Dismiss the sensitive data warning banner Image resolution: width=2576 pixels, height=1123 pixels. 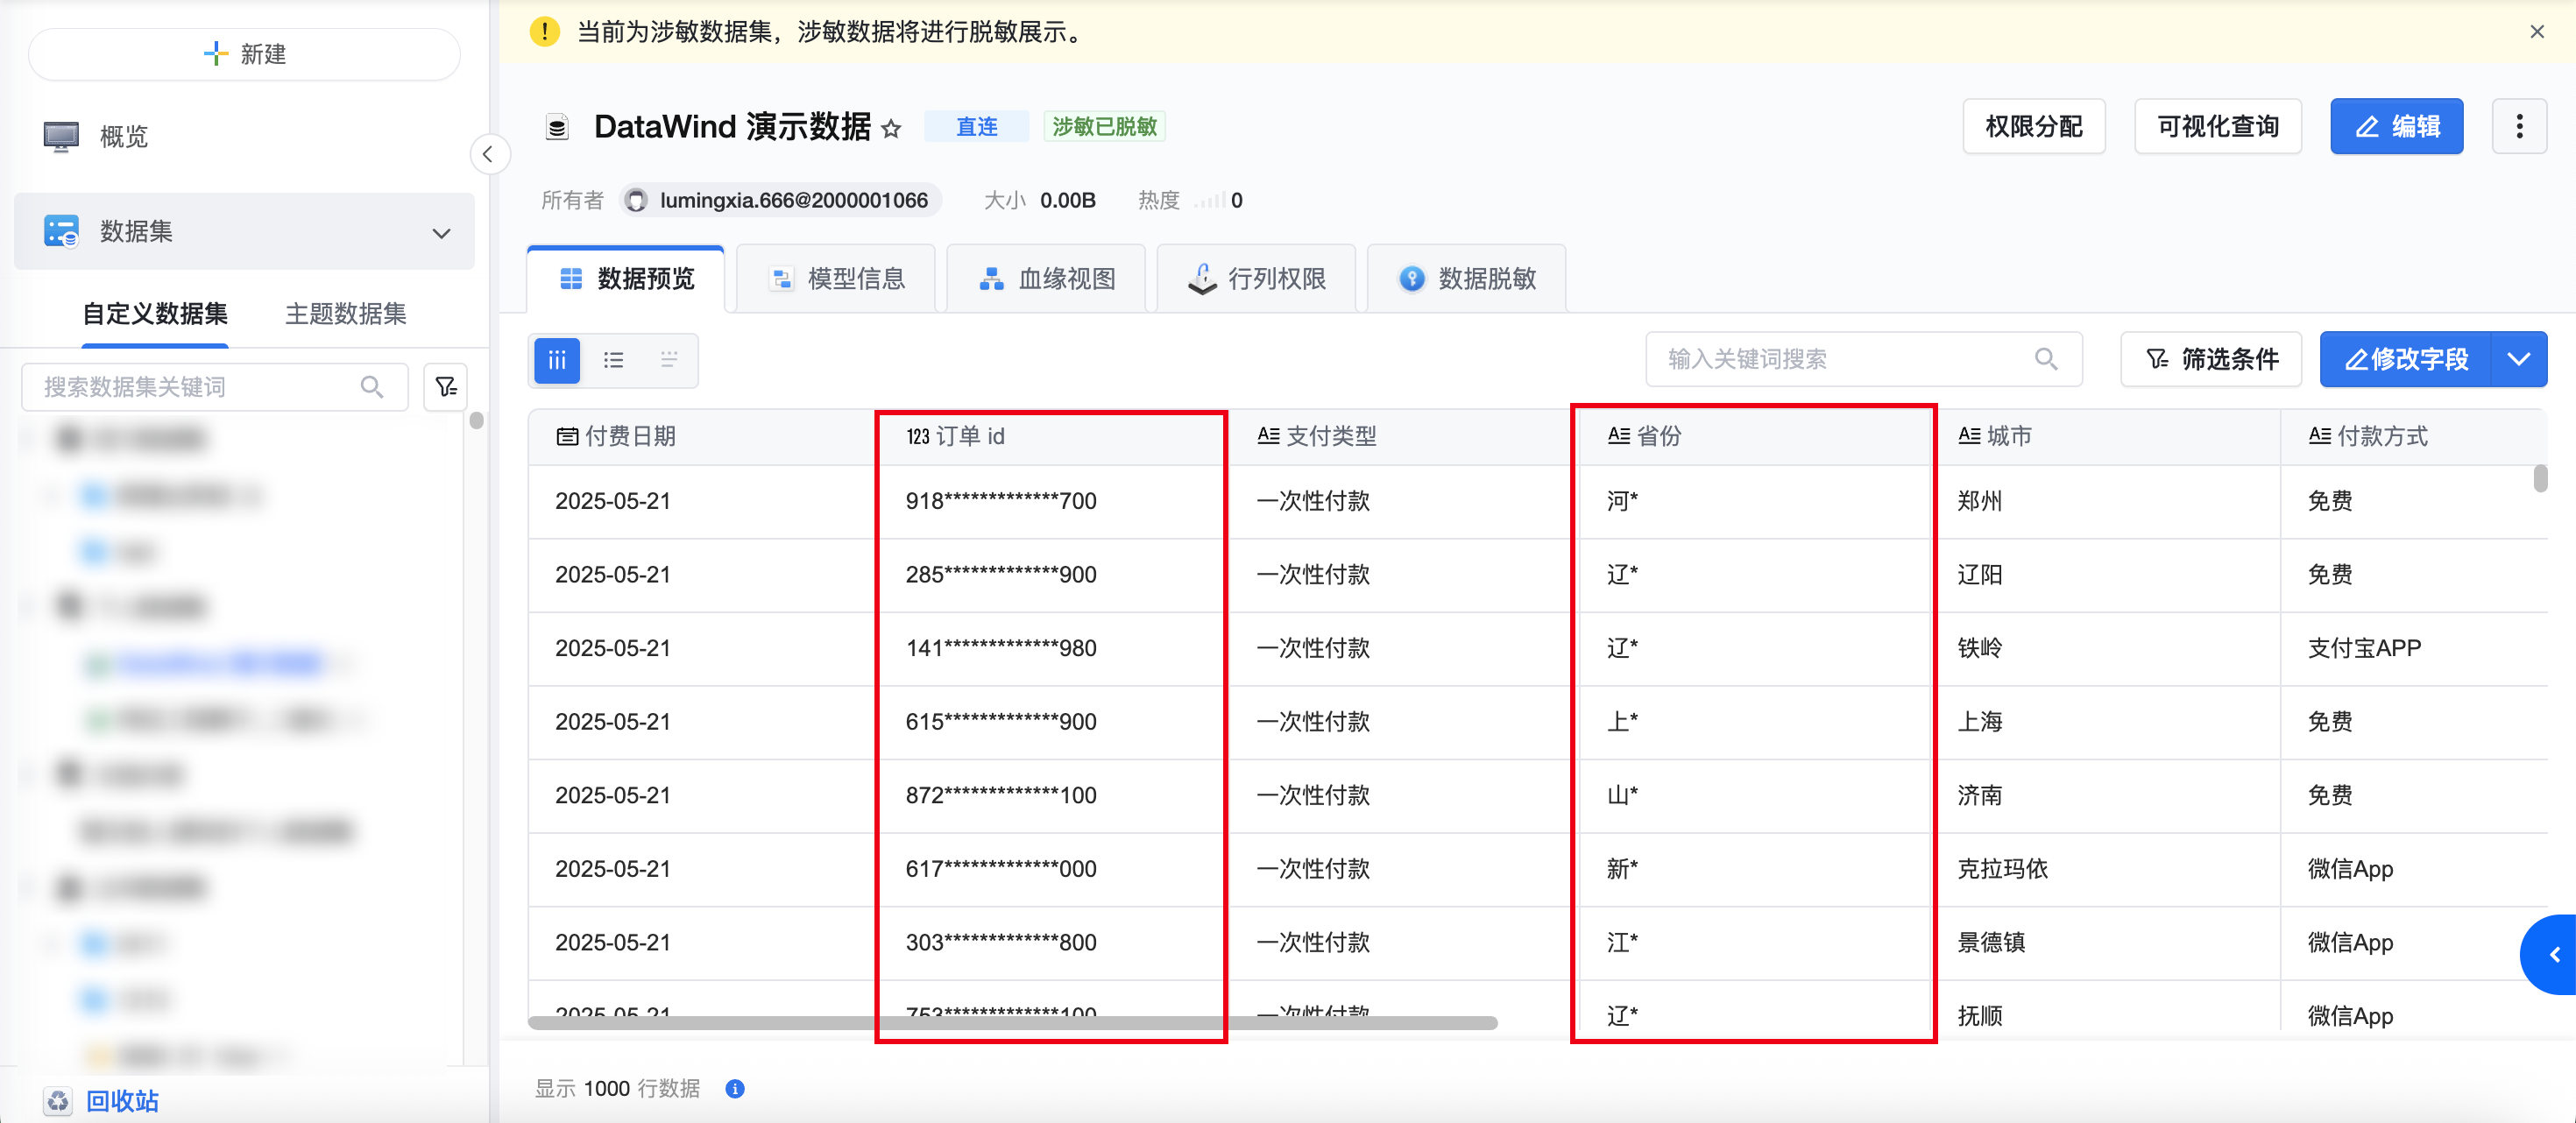click(x=2537, y=32)
